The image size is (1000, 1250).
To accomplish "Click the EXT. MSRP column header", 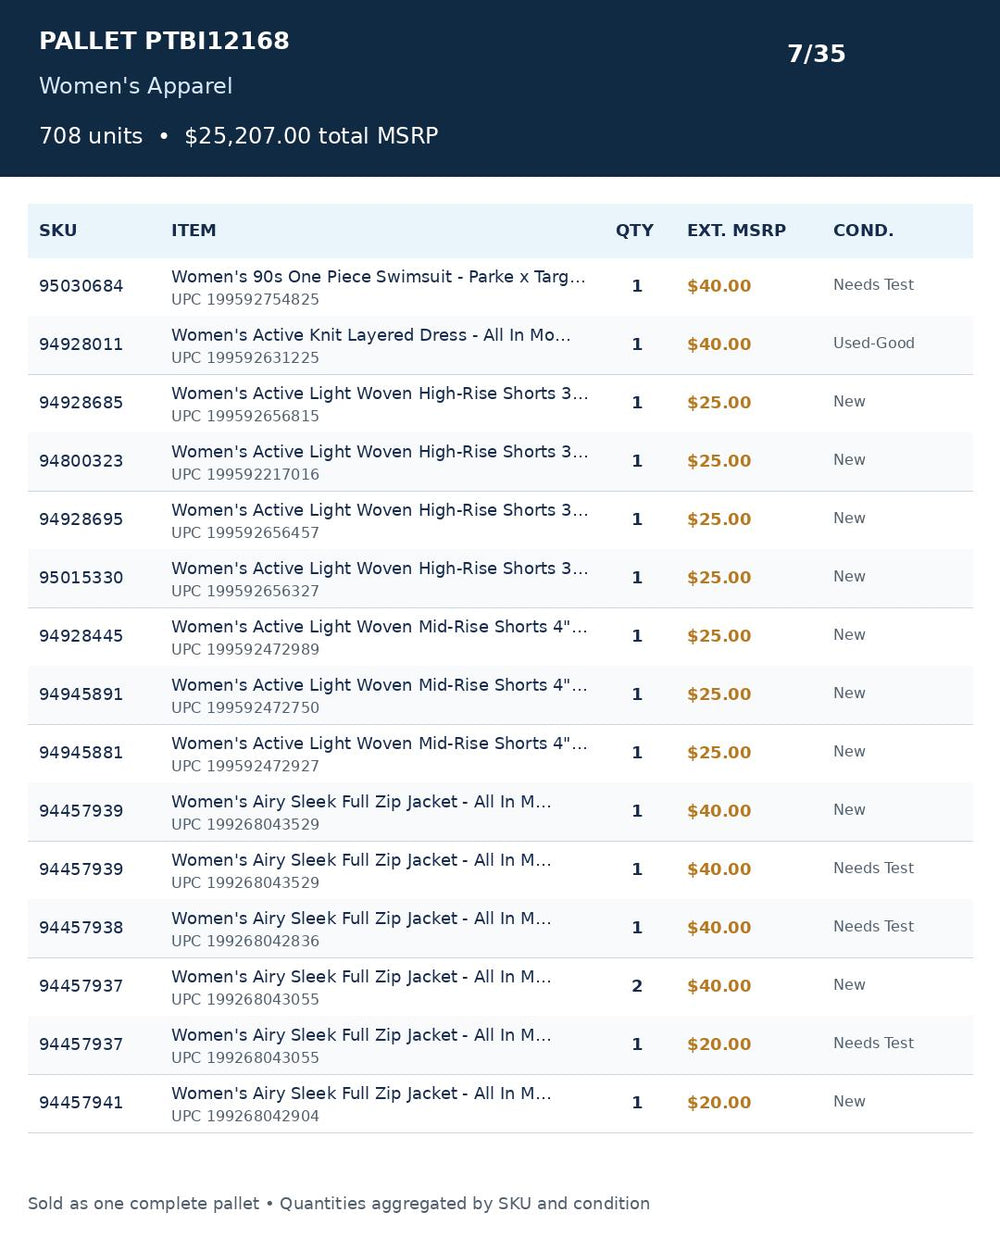I will pyautogui.click(x=736, y=231).
